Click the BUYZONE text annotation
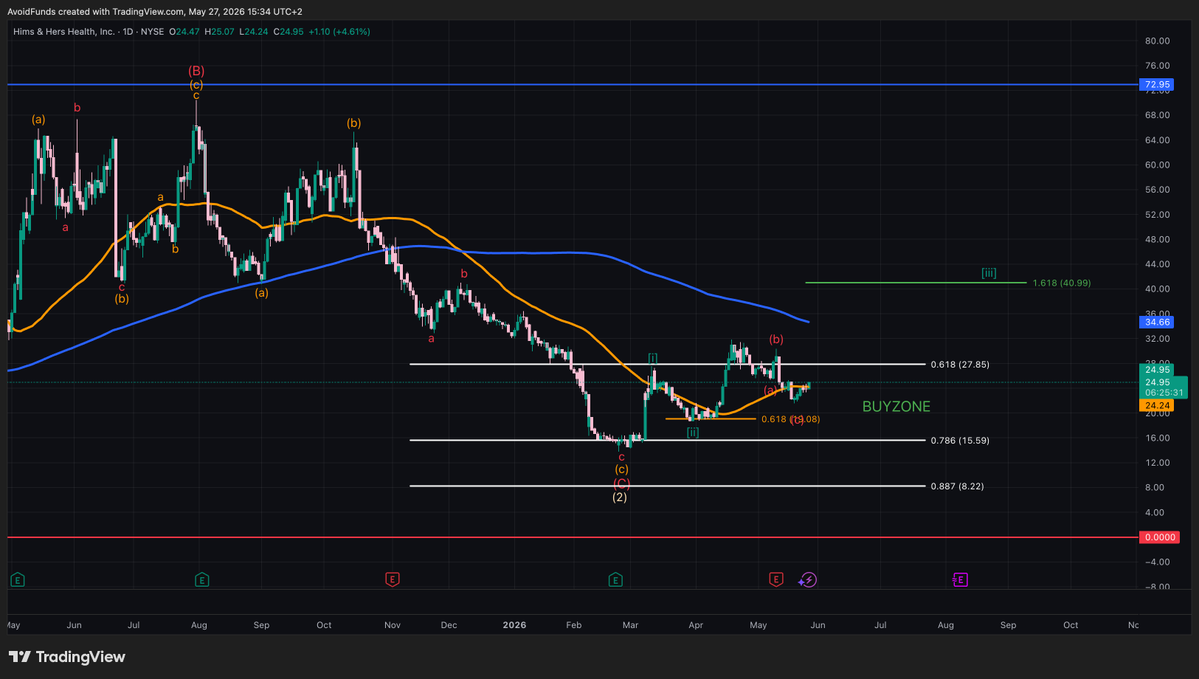This screenshot has width=1199, height=679. coord(896,407)
